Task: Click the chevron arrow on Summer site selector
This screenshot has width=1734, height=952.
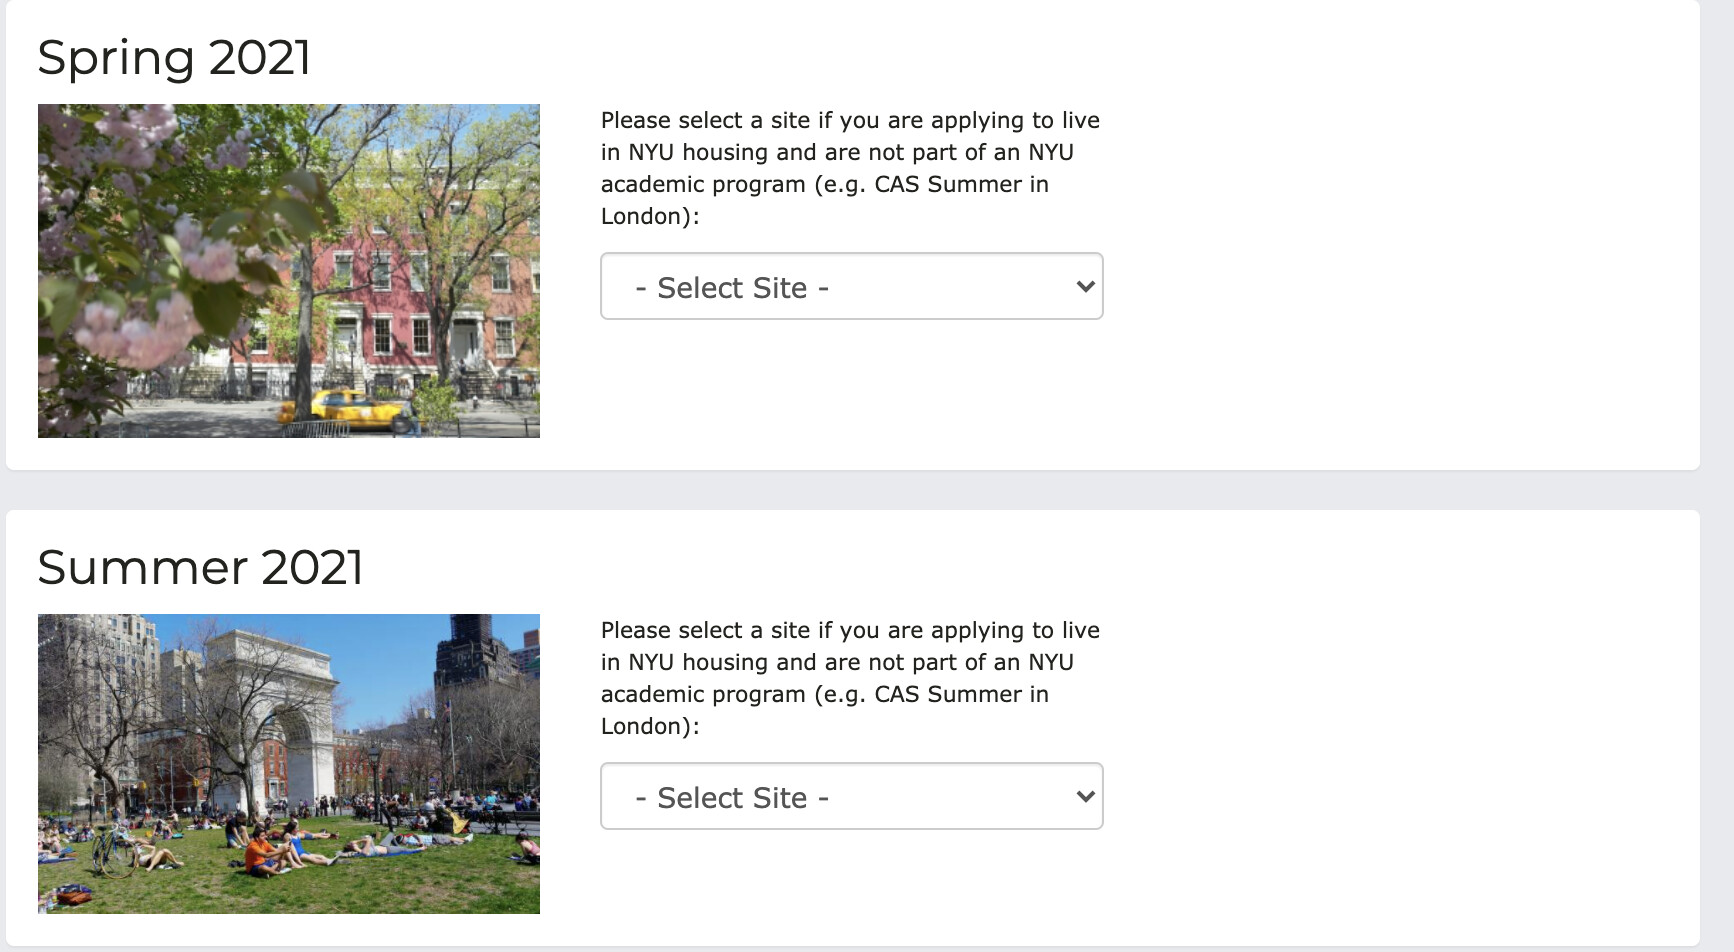Action: click(x=1085, y=797)
